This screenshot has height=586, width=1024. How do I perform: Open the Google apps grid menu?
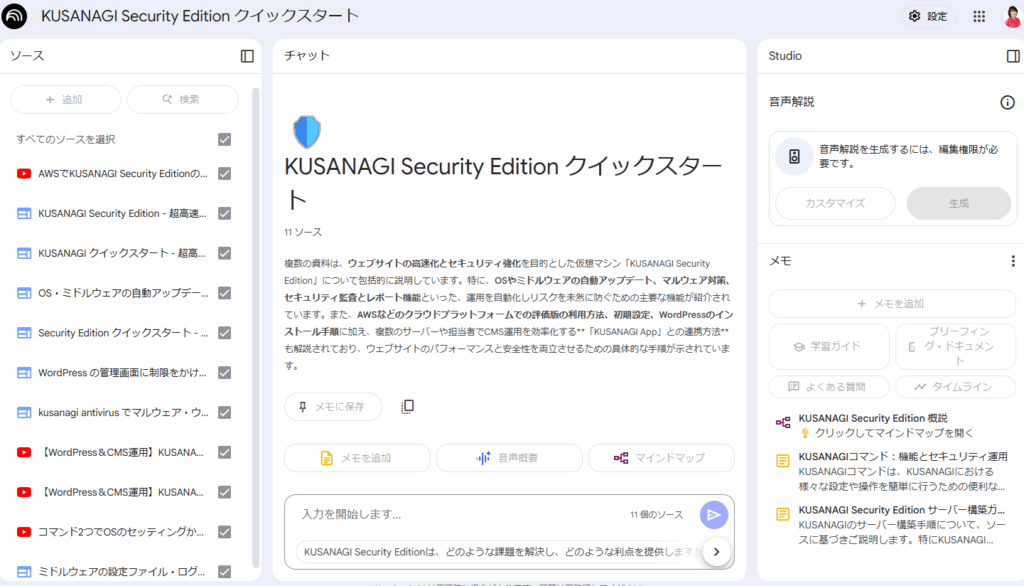tap(979, 16)
